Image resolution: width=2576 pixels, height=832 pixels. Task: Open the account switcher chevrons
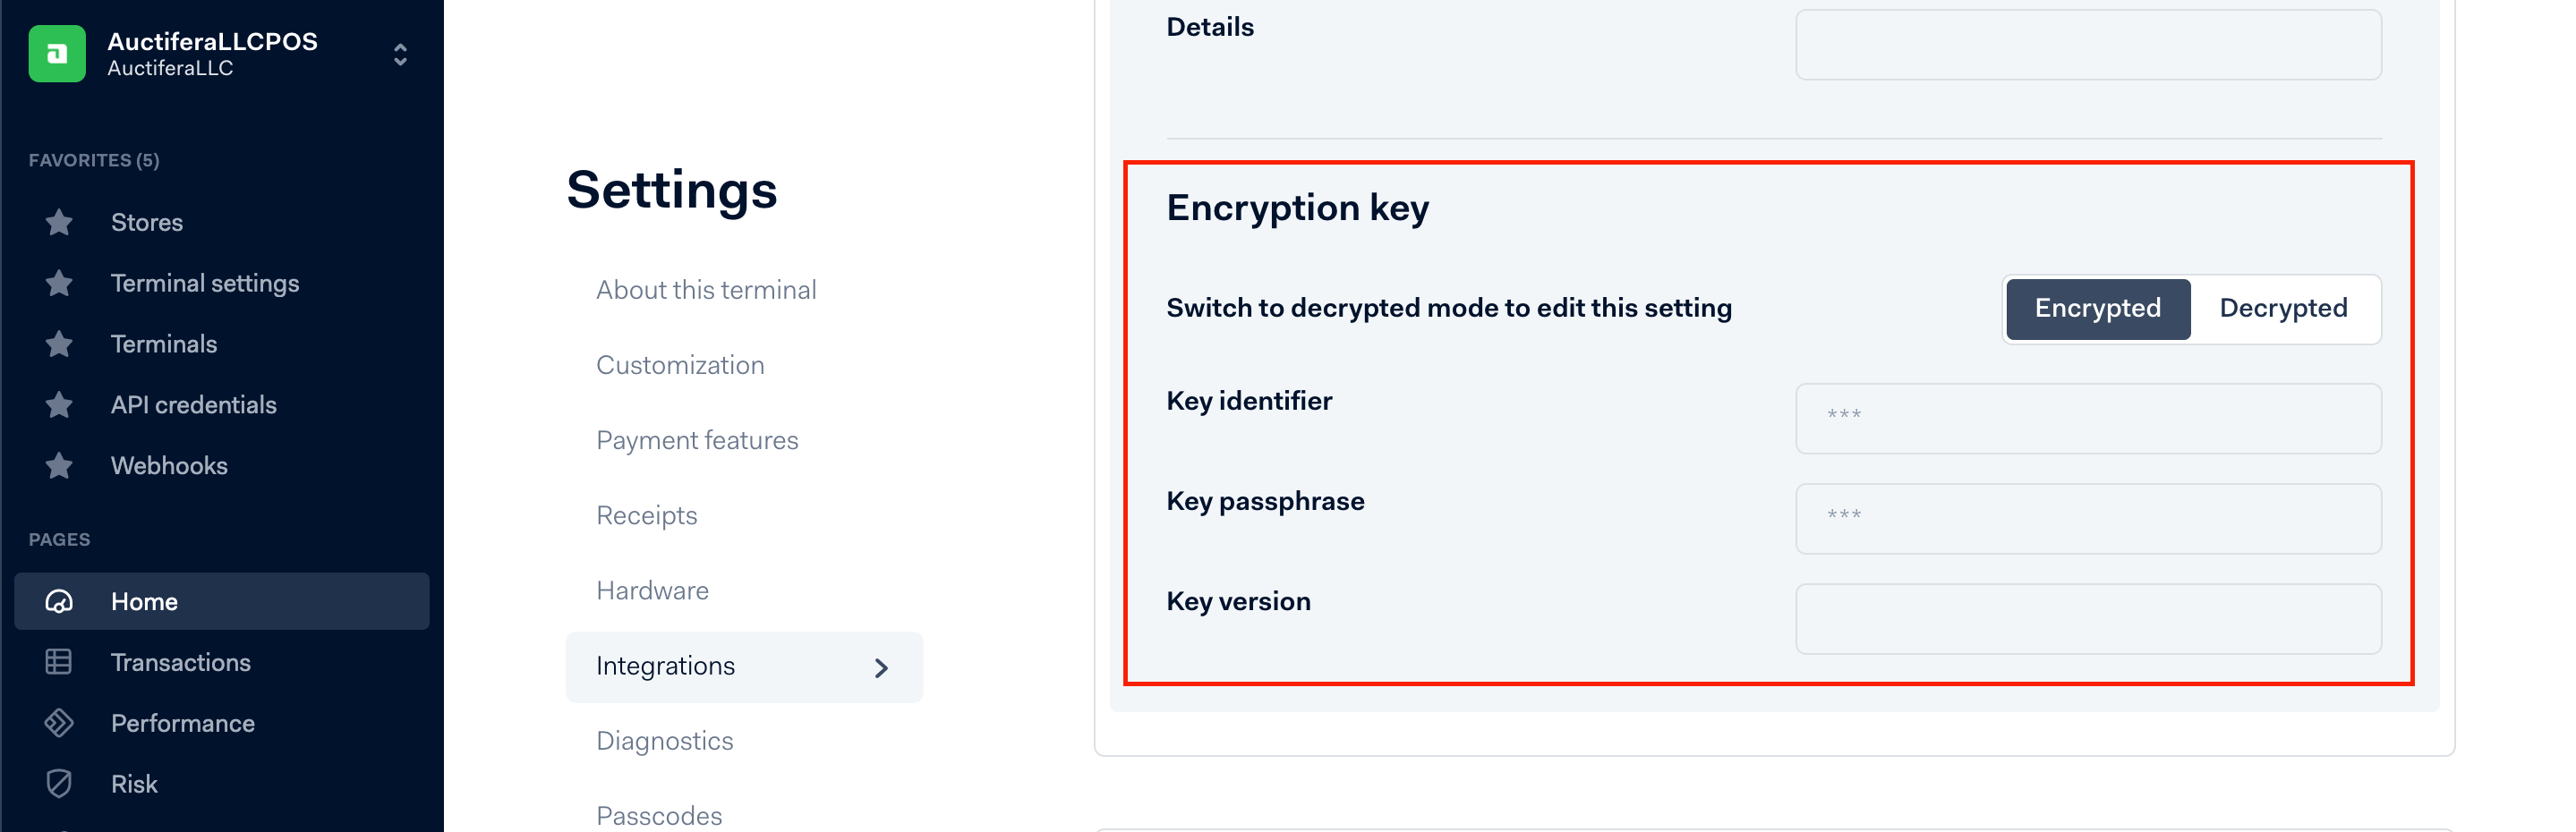[400, 54]
